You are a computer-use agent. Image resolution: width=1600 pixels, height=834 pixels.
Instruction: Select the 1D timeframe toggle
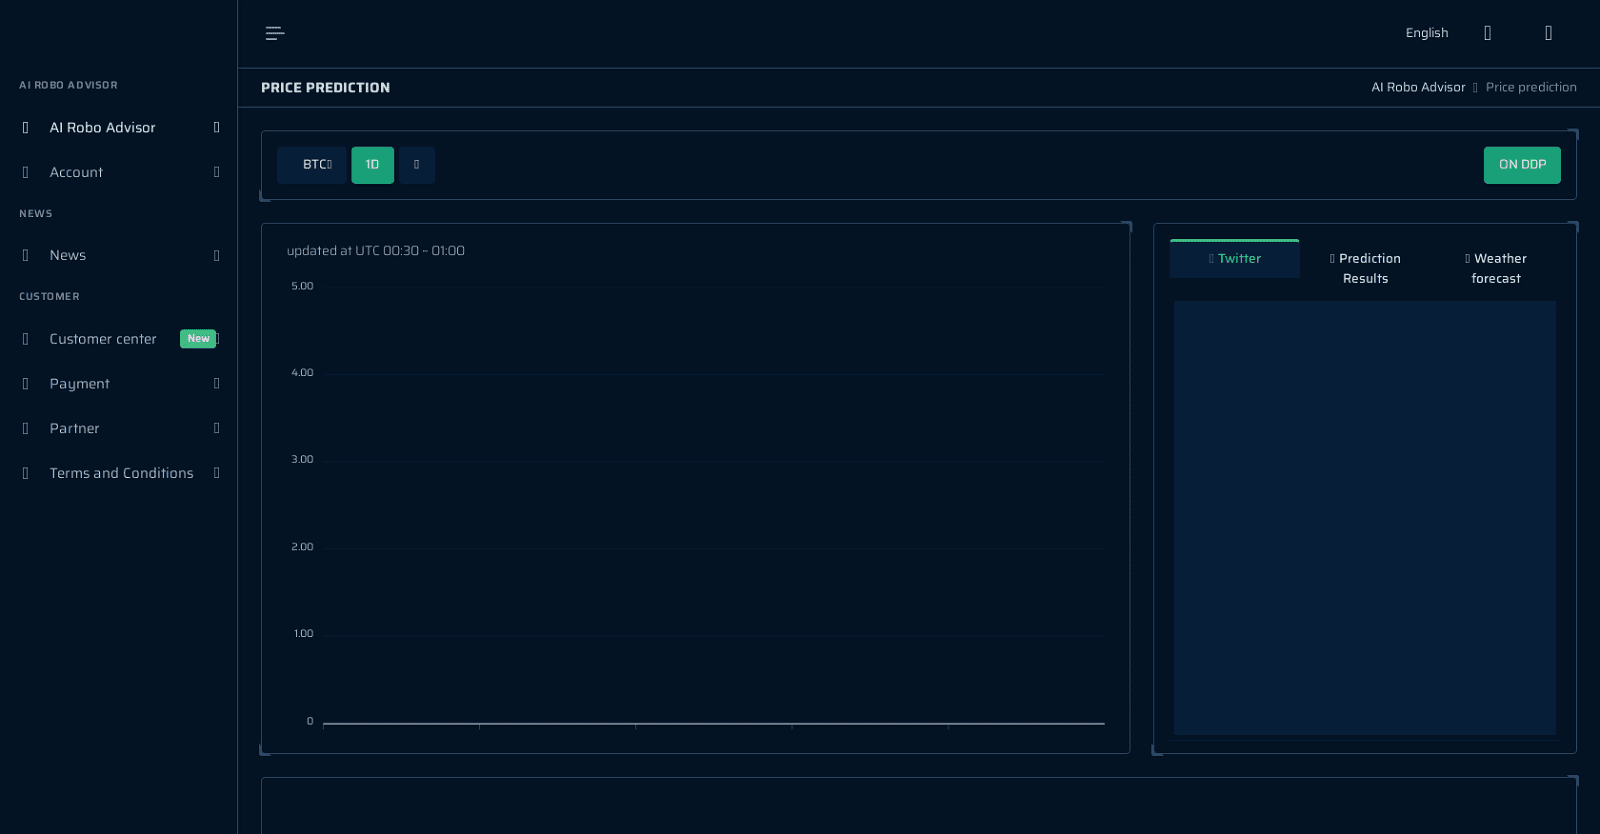372,165
